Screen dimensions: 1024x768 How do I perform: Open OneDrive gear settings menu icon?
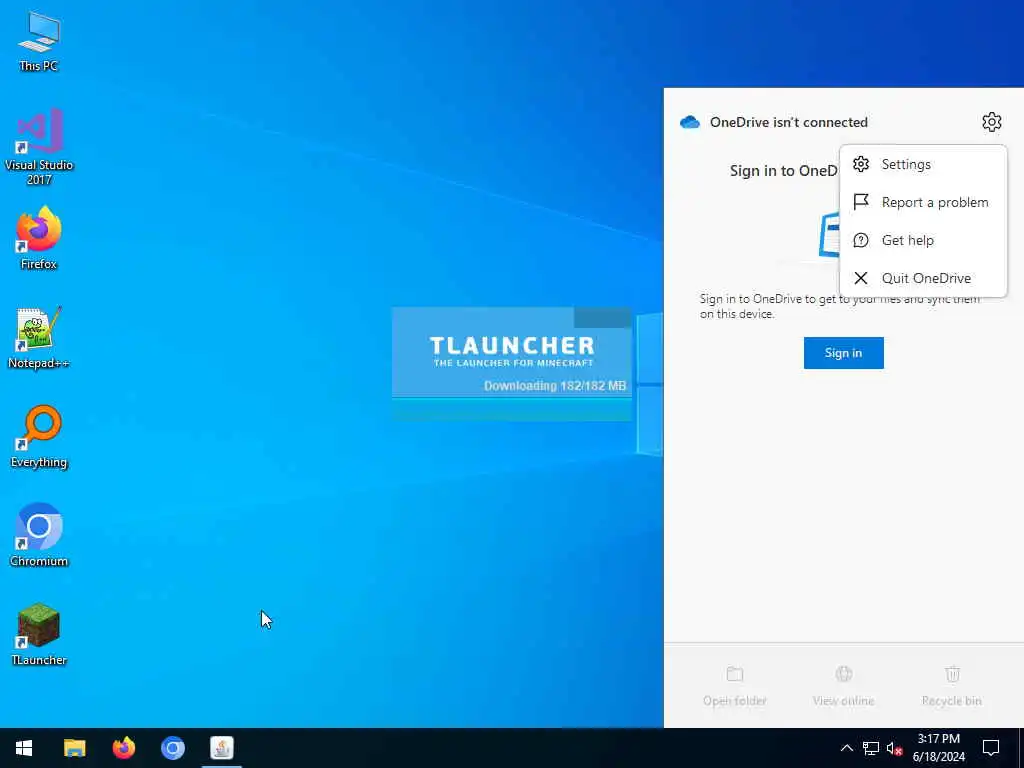coord(991,122)
